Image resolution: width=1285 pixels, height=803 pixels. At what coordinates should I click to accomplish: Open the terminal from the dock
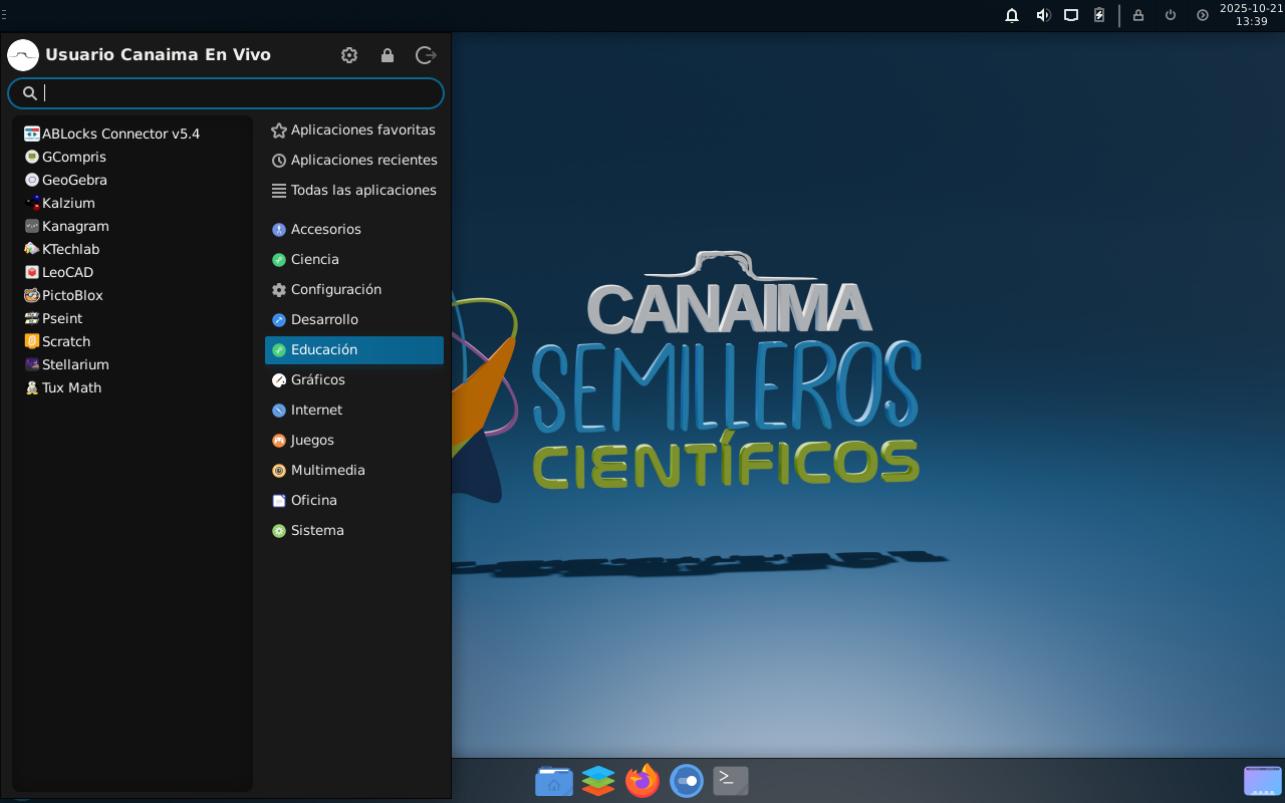[730, 780]
